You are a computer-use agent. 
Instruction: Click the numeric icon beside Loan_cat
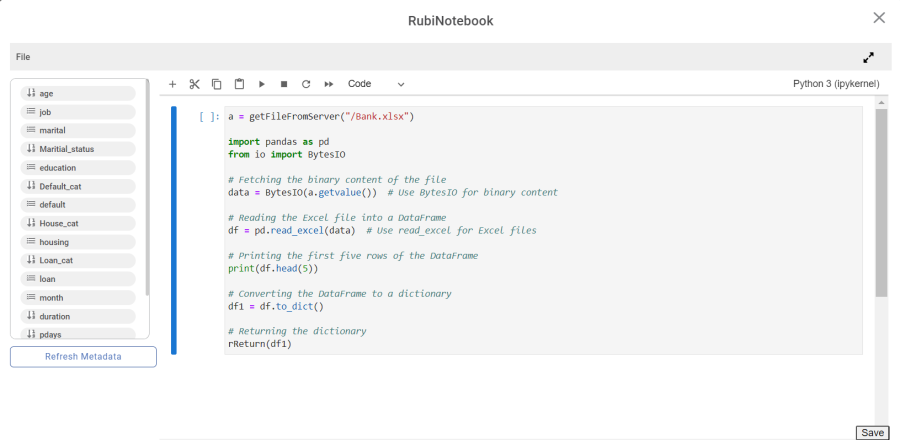pyautogui.click(x=31, y=260)
